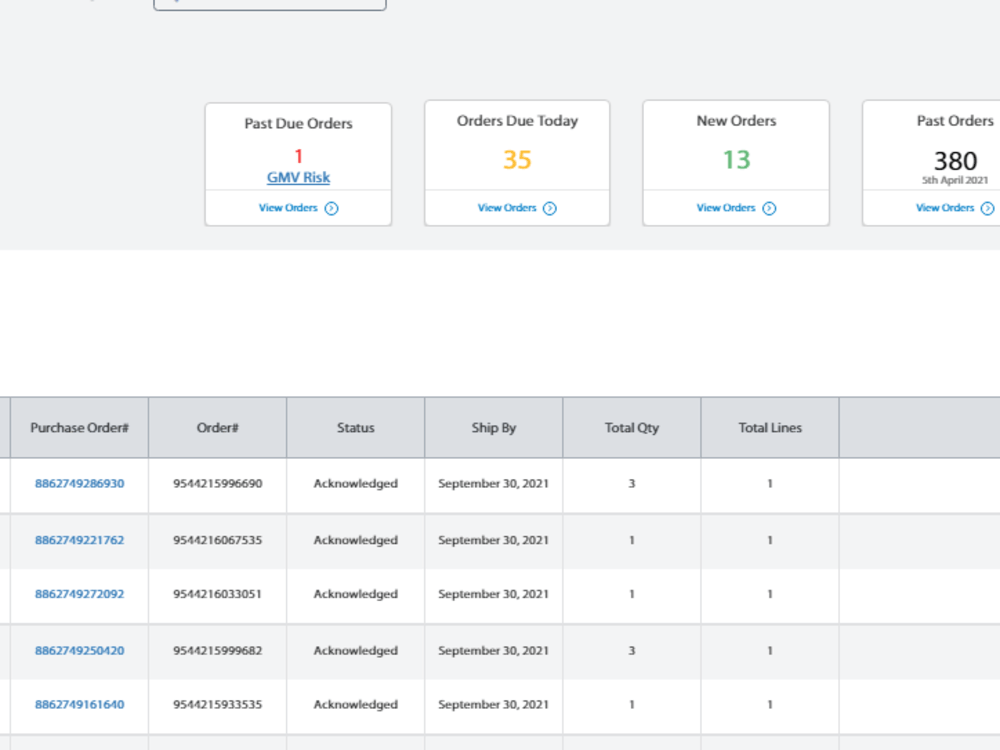This screenshot has width=1000, height=750.
Task: Open purchase order 8862749272092
Action: (80, 594)
